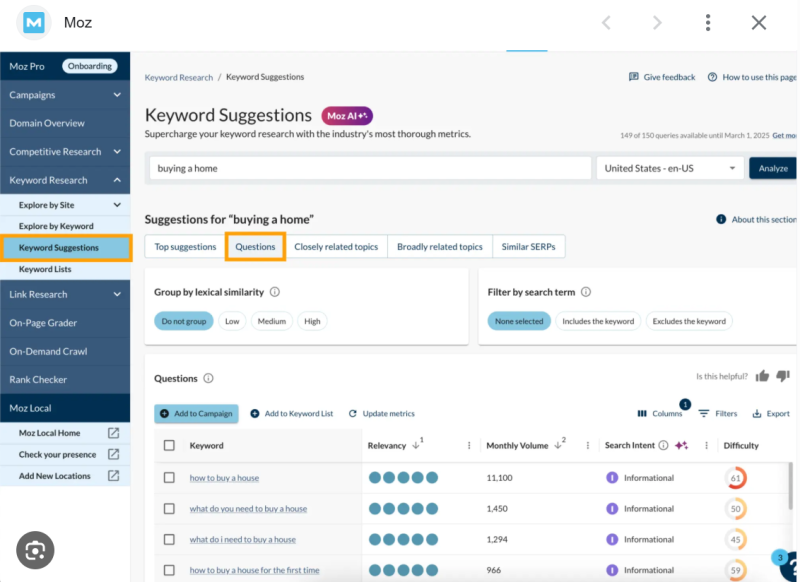Check the box for 'what do i need to buy a house'
Screen dimensions: 800x582
click(169, 539)
